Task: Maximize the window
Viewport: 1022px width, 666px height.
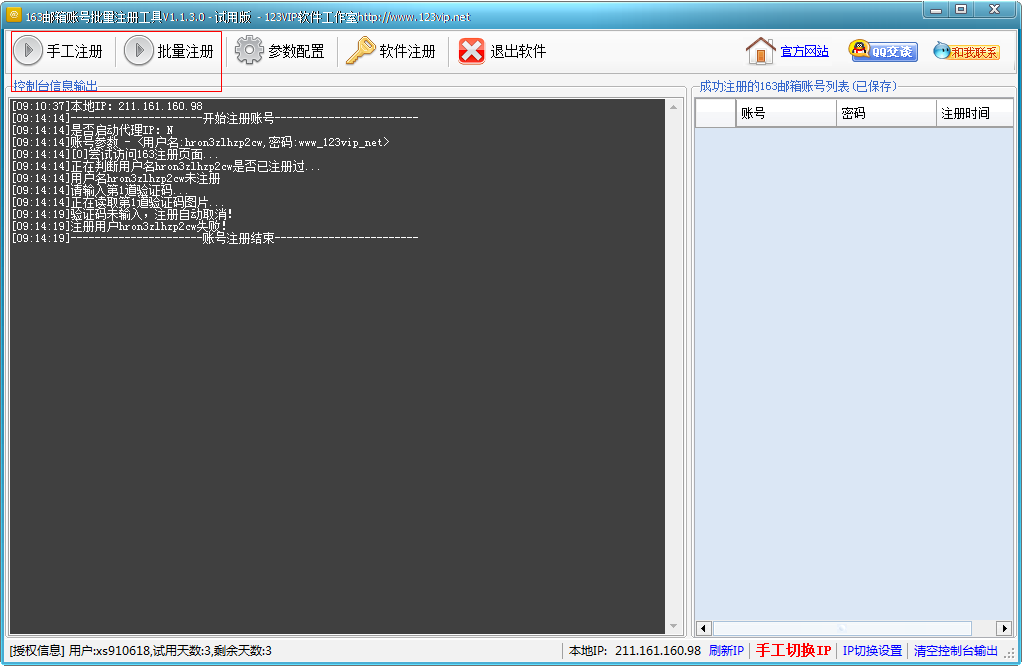Action: coord(961,9)
